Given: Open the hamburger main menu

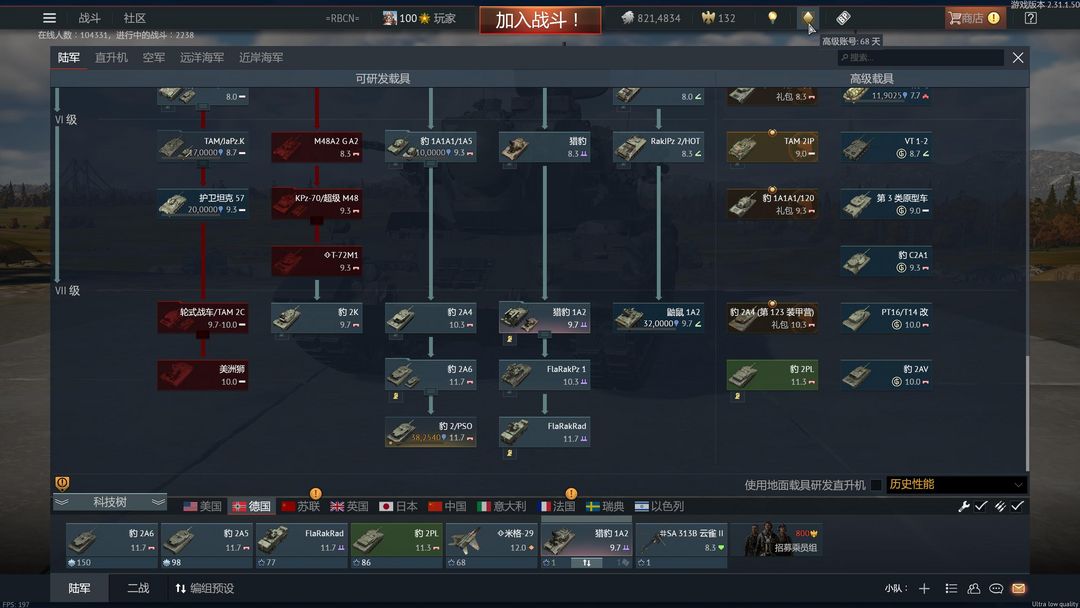Looking at the screenshot, I should pos(49,18).
